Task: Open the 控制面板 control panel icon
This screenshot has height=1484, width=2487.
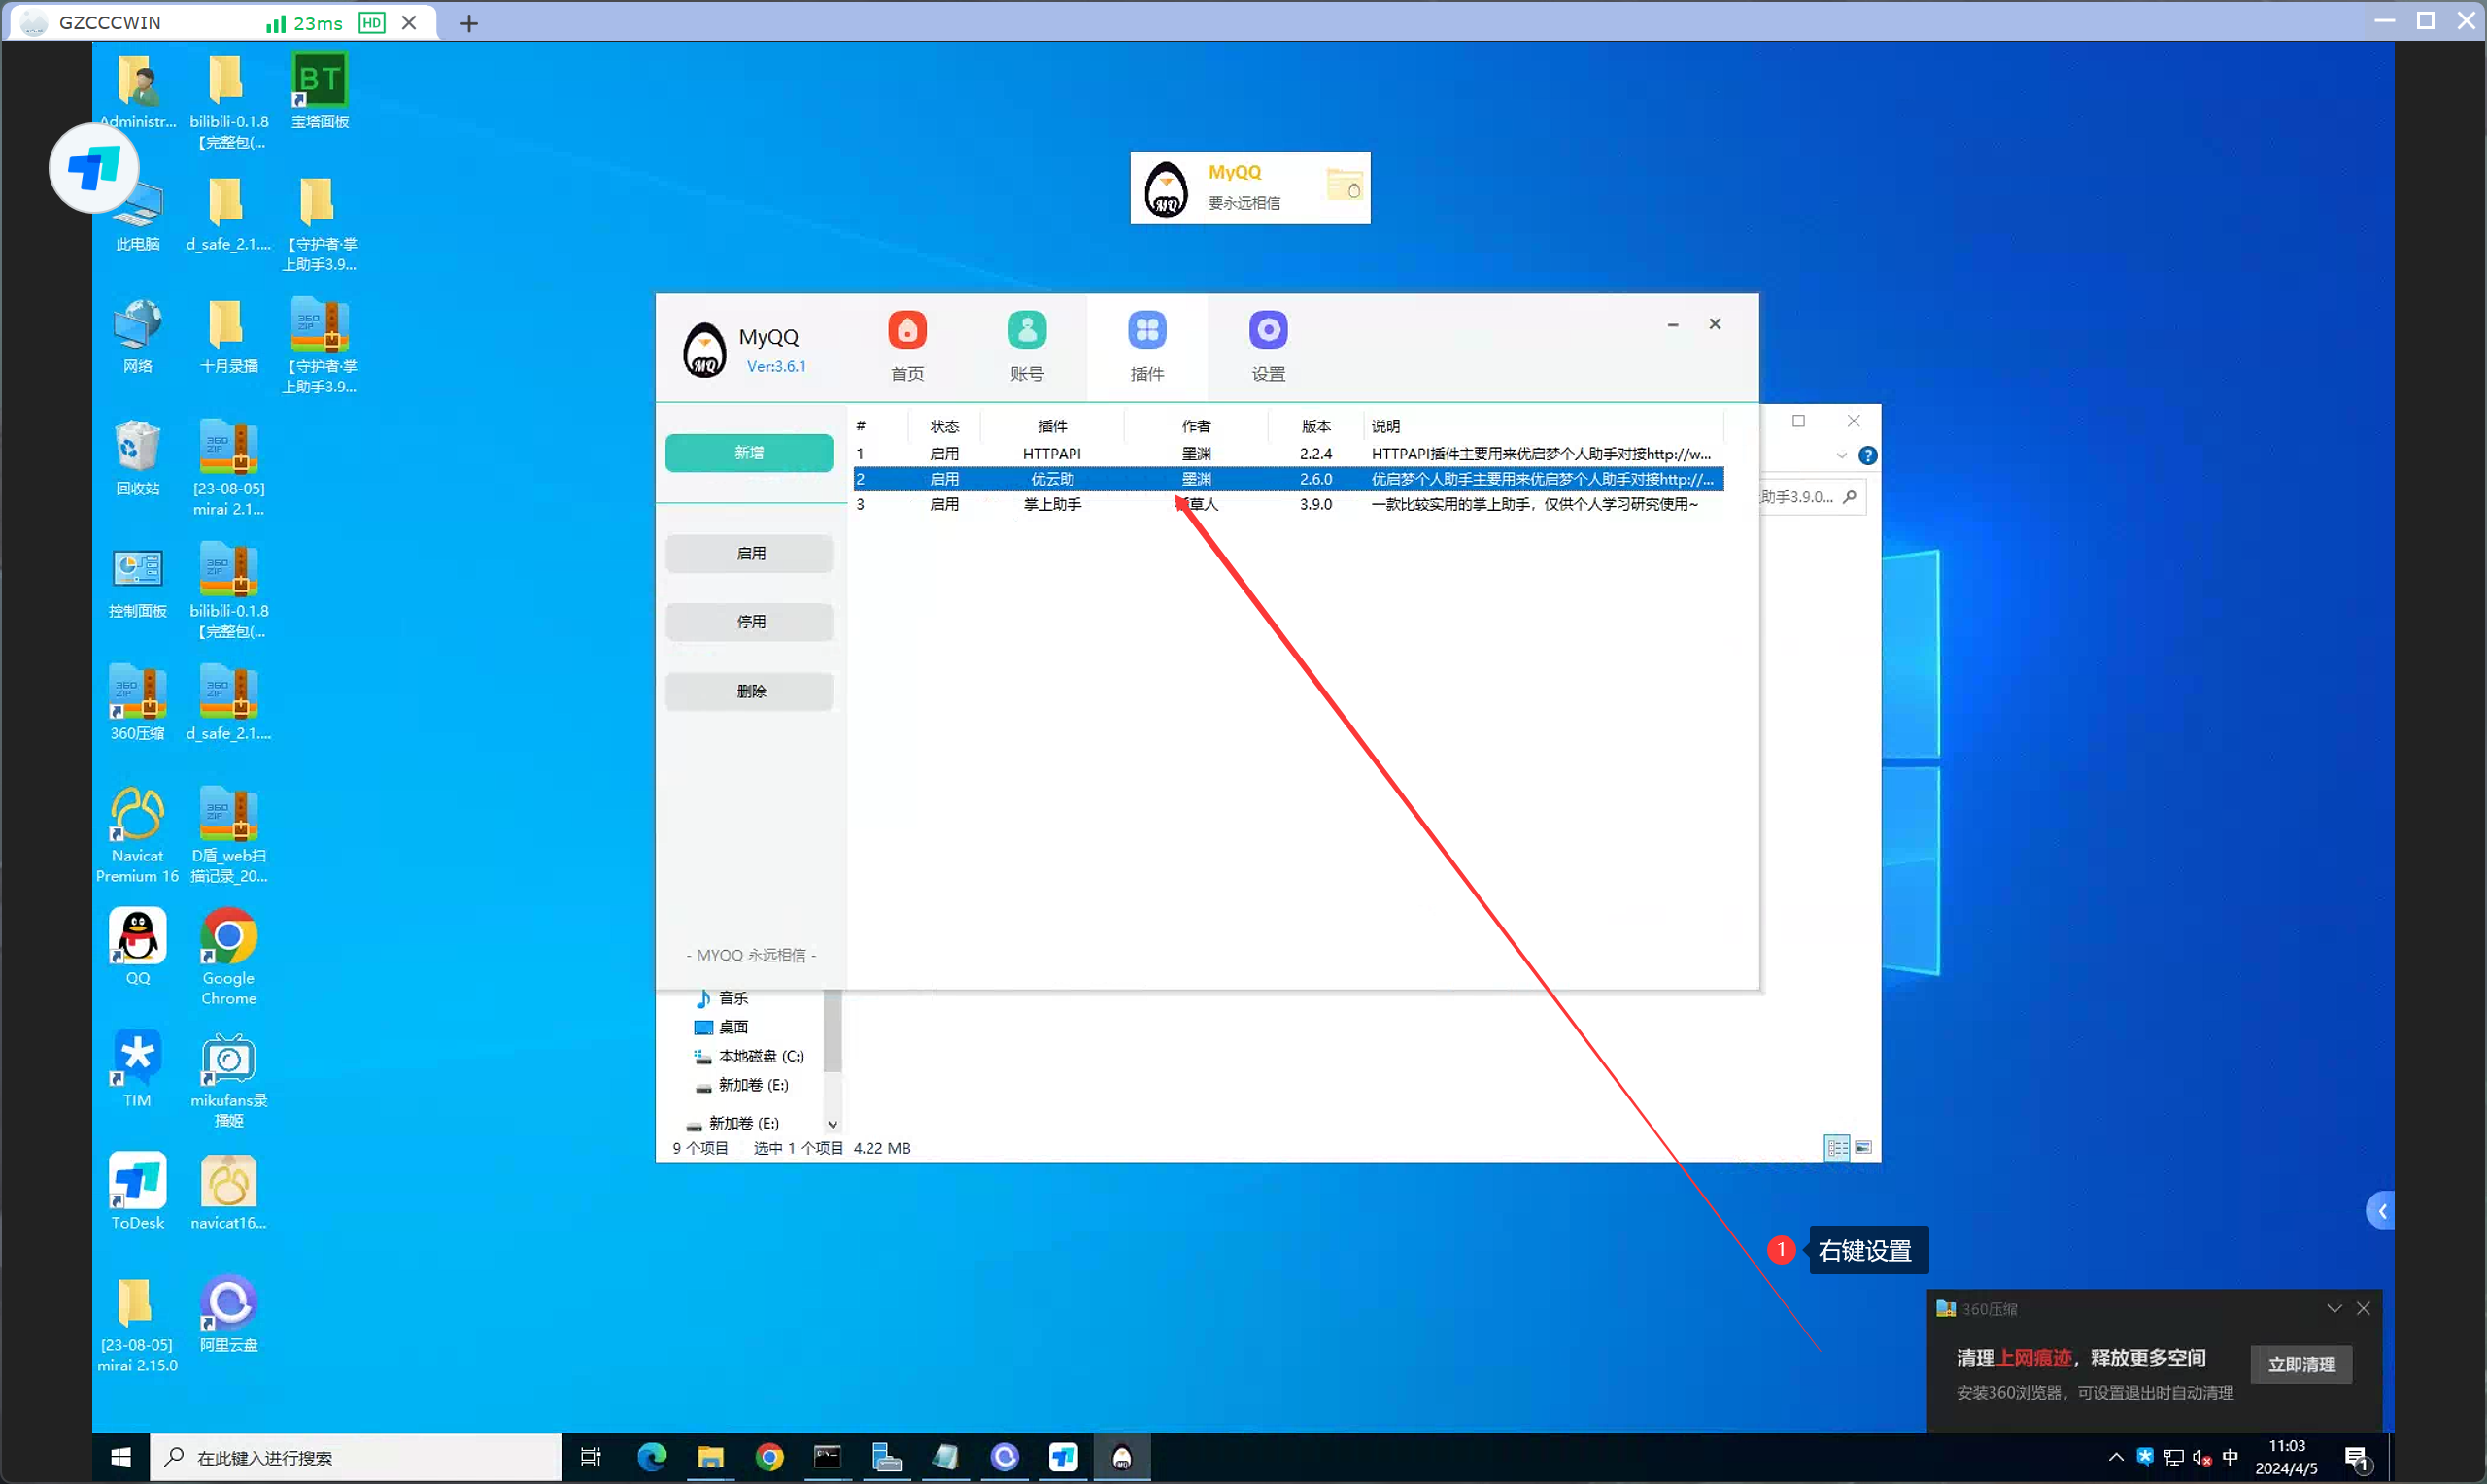Action: click(x=138, y=582)
